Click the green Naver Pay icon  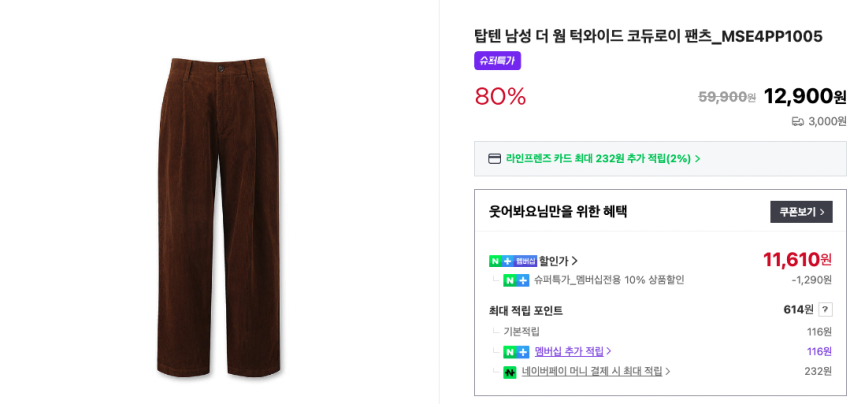click(x=510, y=372)
